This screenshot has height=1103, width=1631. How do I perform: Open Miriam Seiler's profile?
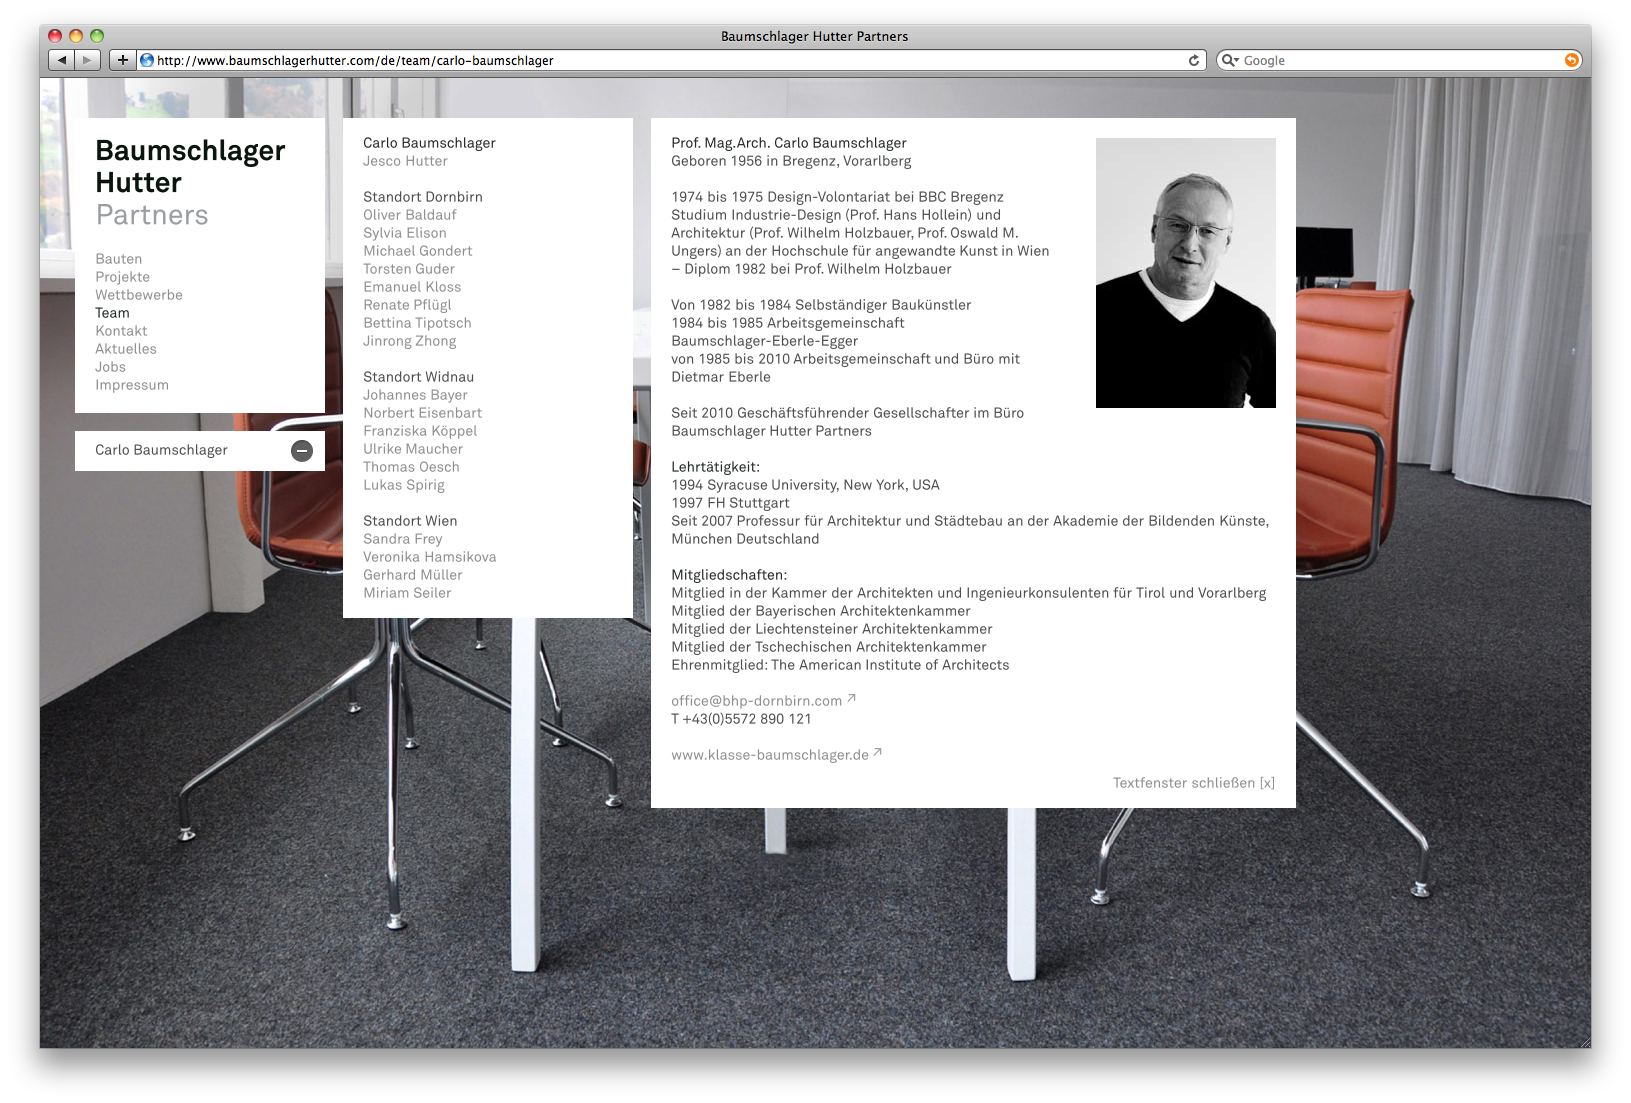[407, 593]
